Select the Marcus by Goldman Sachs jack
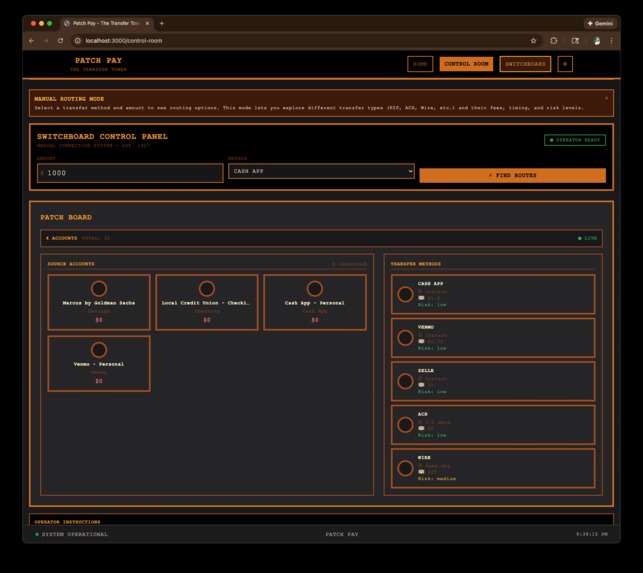643x573 pixels. point(99,289)
